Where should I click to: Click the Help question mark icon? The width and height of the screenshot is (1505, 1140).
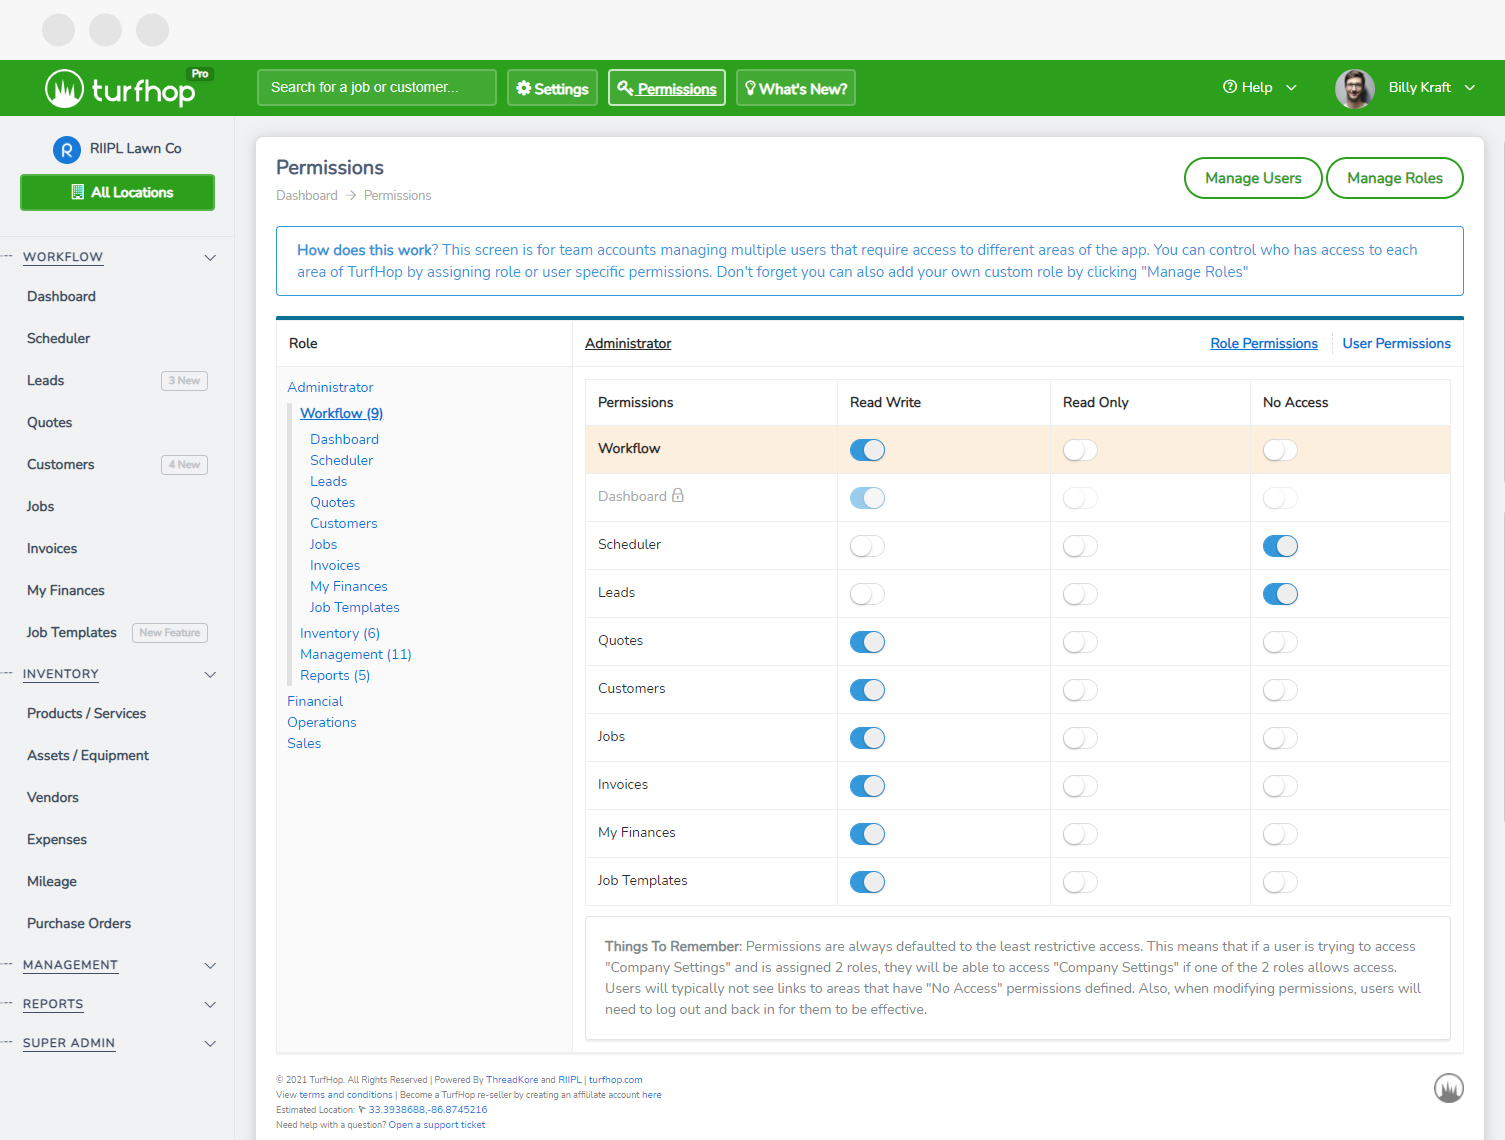tap(1230, 87)
